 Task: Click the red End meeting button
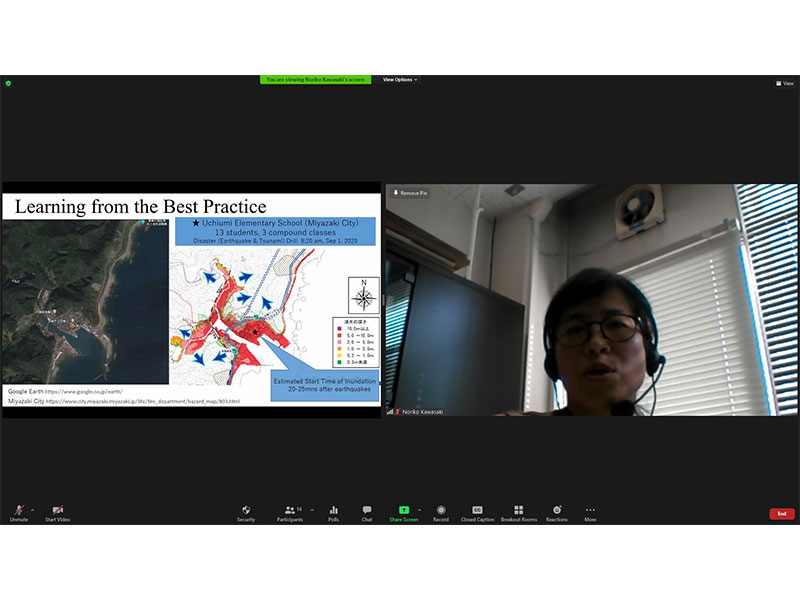point(782,513)
